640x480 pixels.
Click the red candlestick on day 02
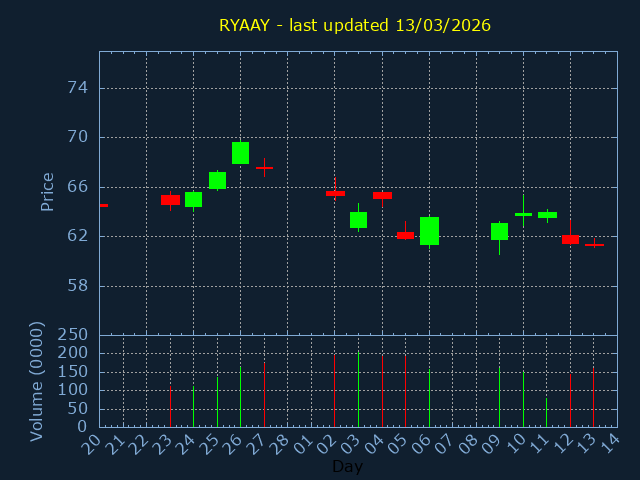pos(335,193)
